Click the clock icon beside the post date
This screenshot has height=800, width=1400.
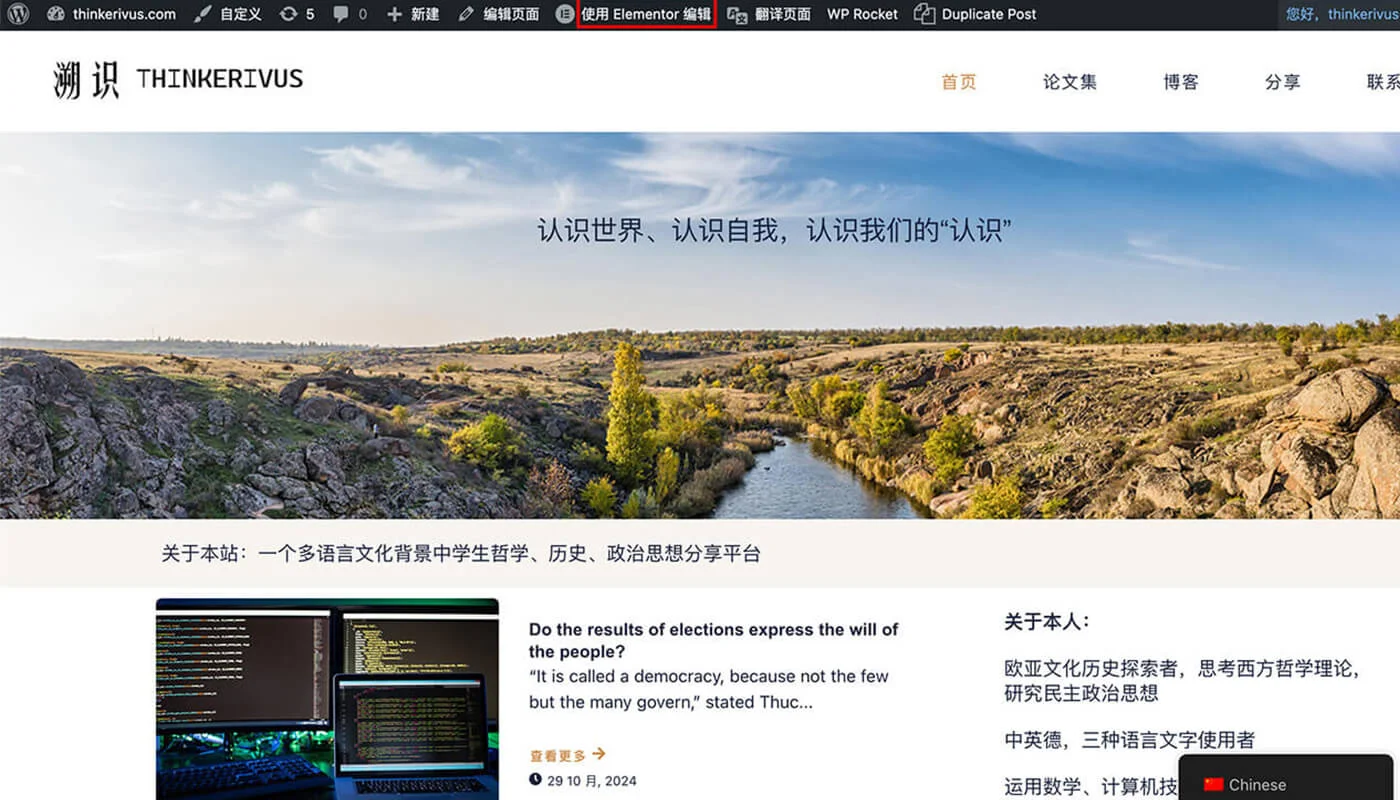pyautogui.click(x=537, y=781)
